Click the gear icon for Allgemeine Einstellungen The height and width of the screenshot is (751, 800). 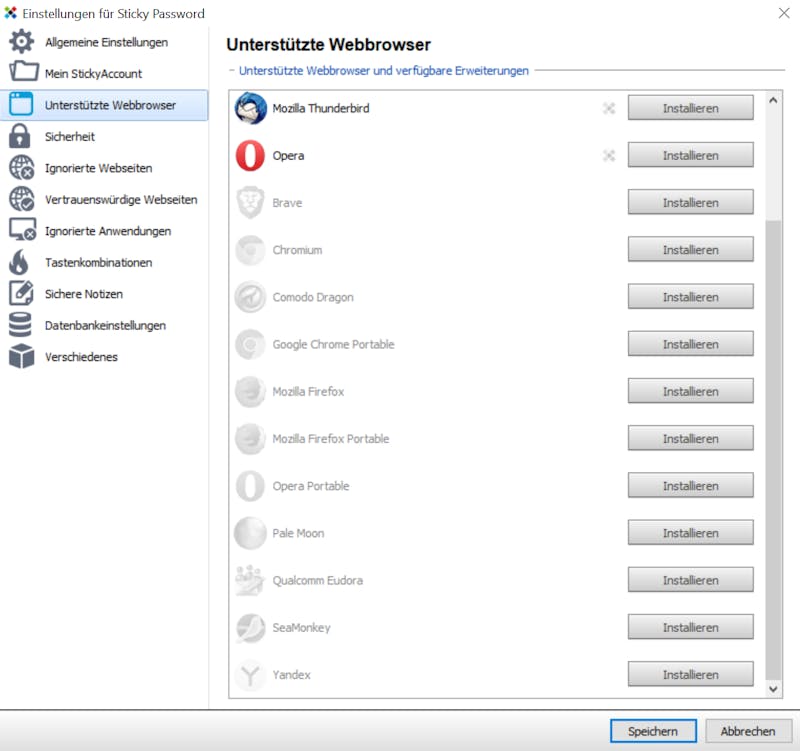coord(21,41)
